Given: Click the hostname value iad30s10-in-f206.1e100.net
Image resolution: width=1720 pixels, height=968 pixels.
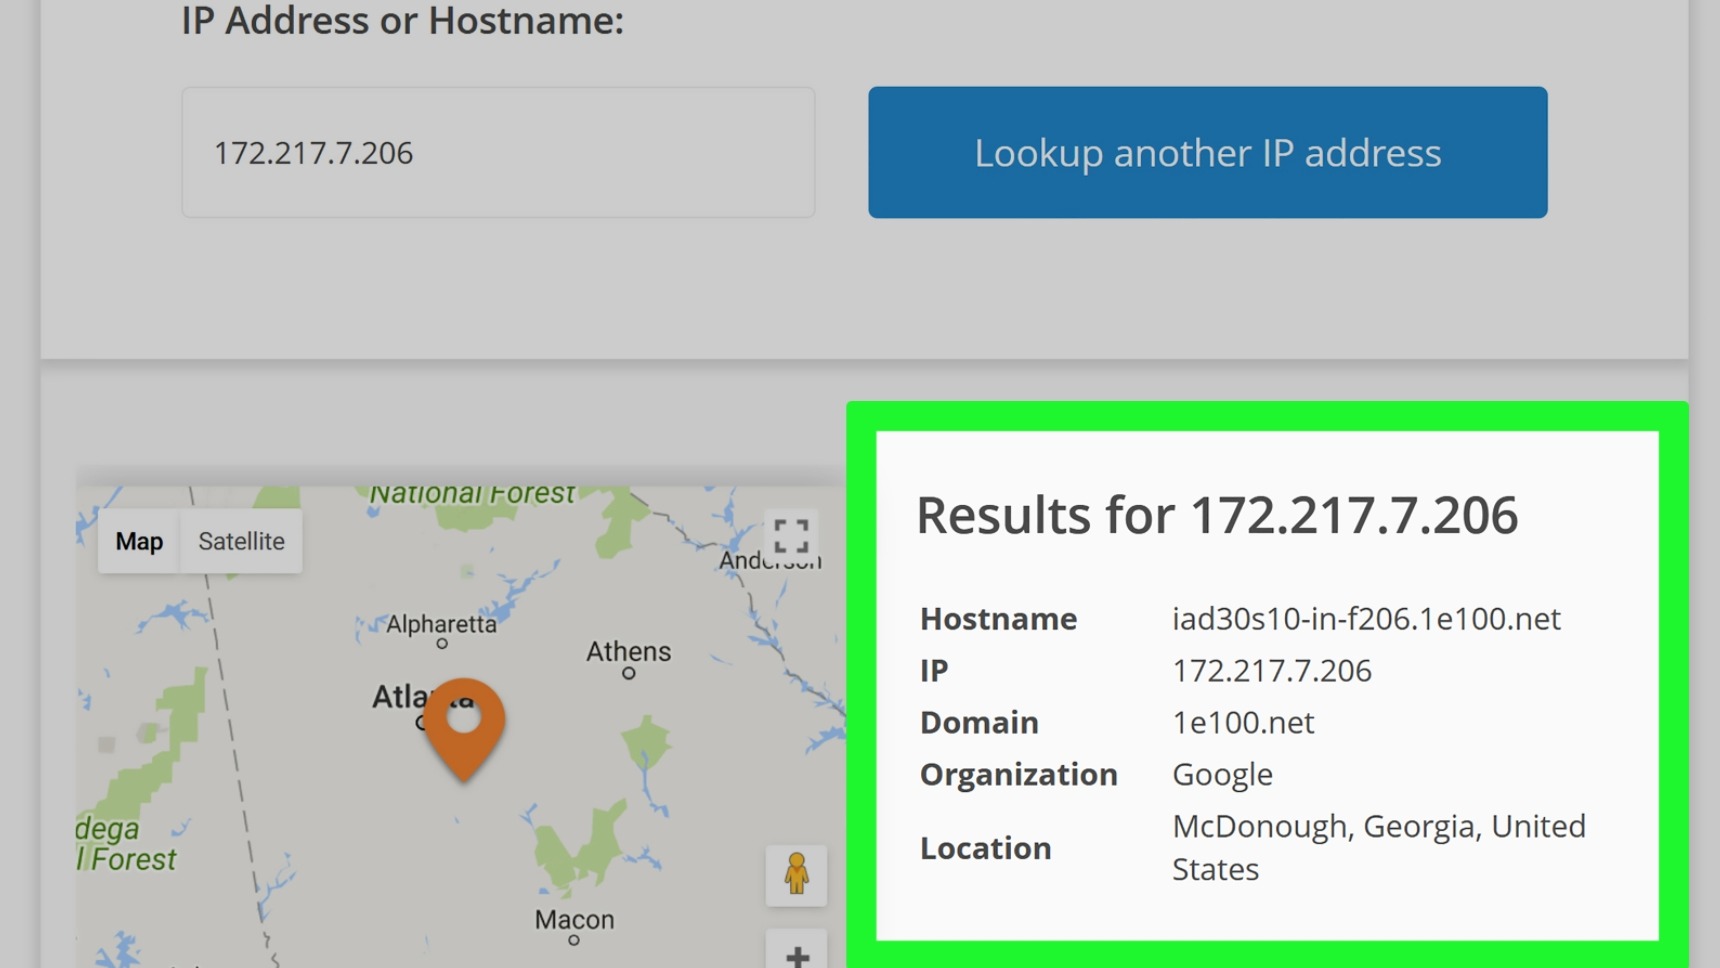Looking at the screenshot, I should [1366, 619].
